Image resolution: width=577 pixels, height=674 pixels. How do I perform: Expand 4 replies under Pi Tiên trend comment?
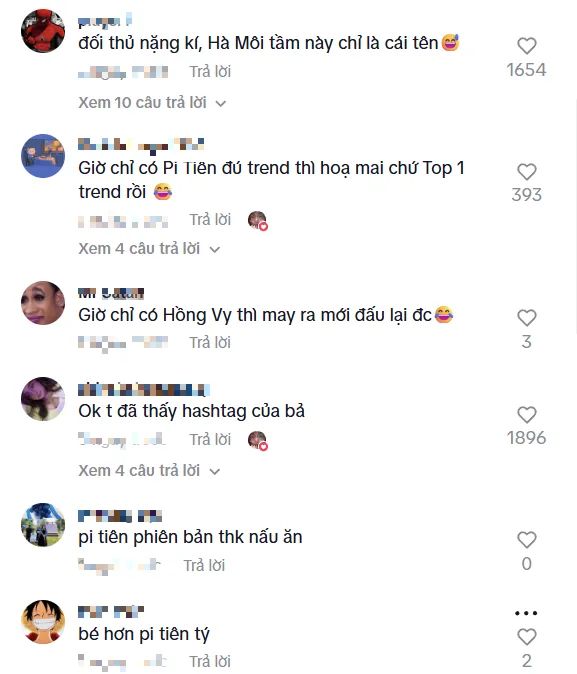point(149,248)
